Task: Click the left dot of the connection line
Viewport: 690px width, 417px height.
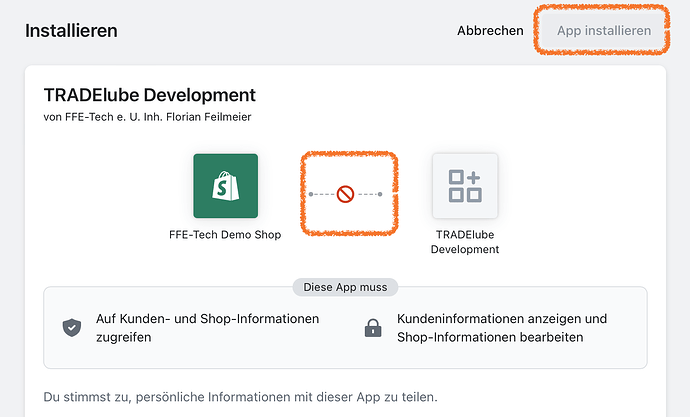Action: (x=311, y=194)
